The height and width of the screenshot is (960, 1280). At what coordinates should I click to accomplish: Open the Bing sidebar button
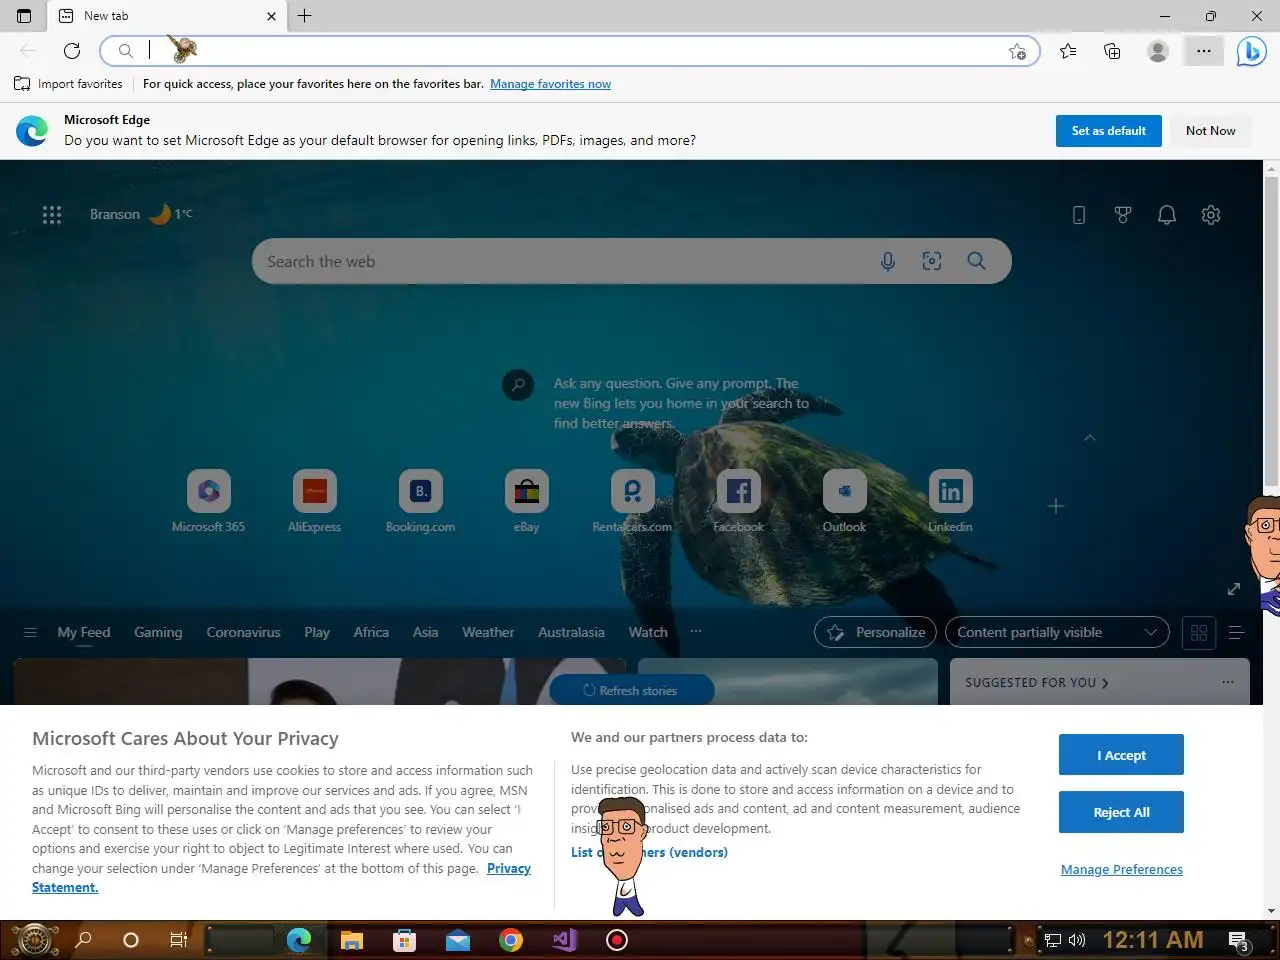pyautogui.click(x=1251, y=51)
